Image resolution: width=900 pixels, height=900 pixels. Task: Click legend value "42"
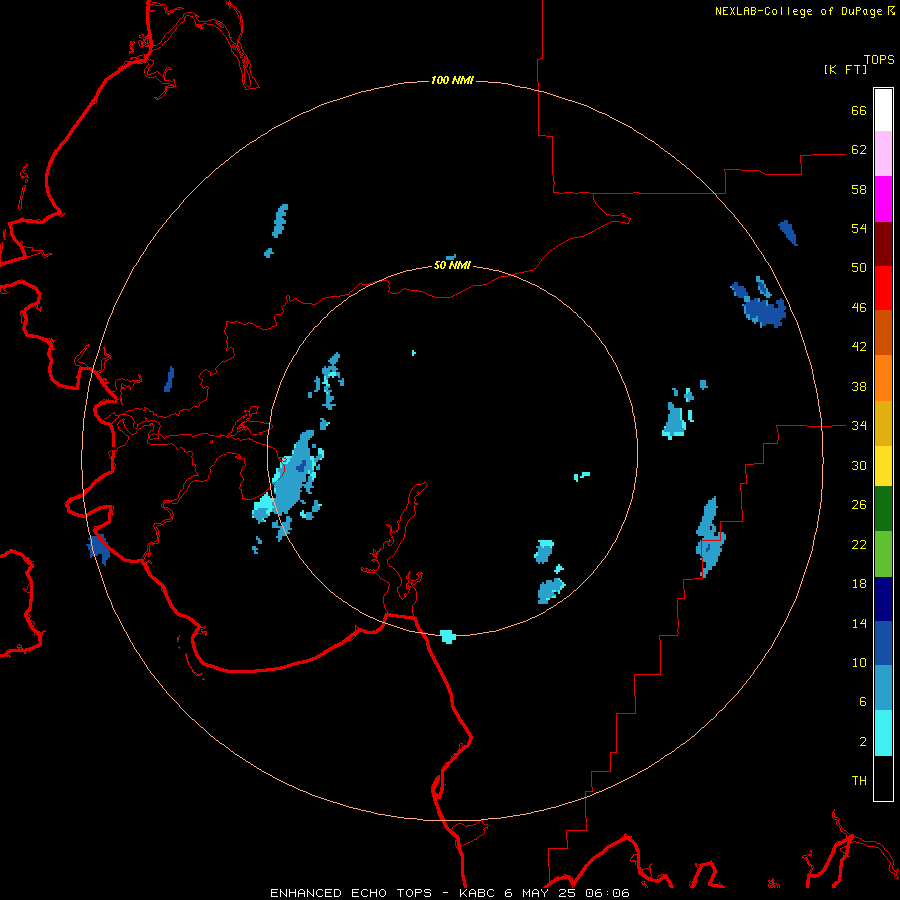[x=859, y=347]
